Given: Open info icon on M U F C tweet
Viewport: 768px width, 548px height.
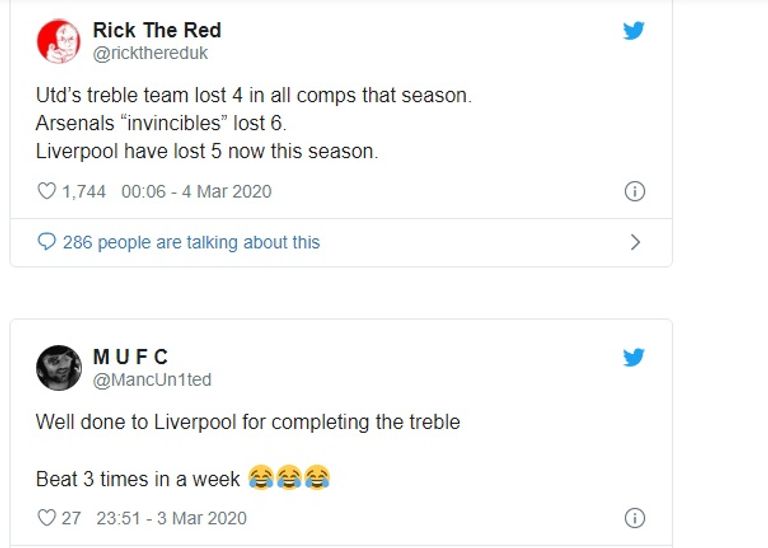Looking at the screenshot, I should point(634,518).
